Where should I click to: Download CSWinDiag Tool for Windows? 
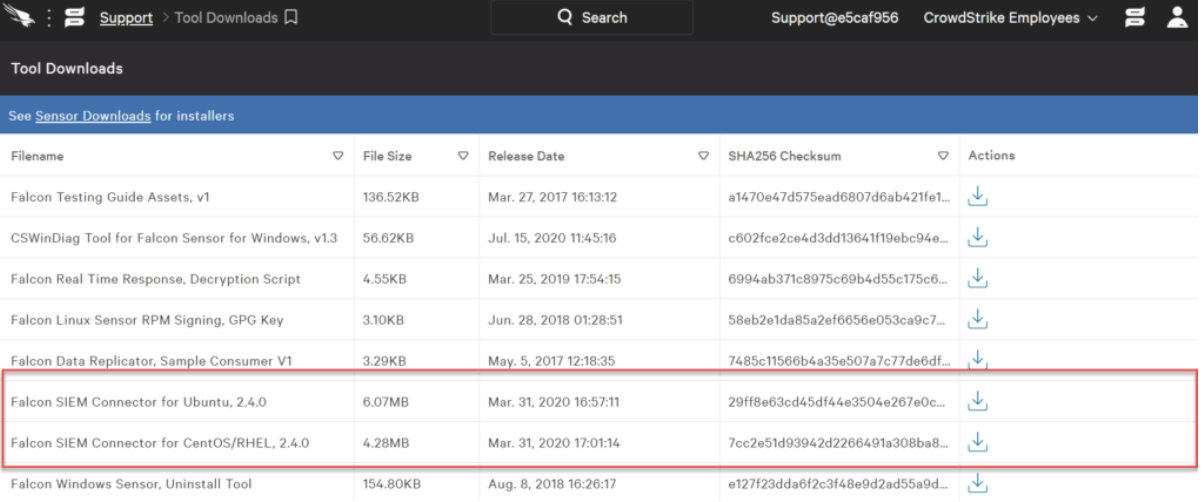pos(978,238)
